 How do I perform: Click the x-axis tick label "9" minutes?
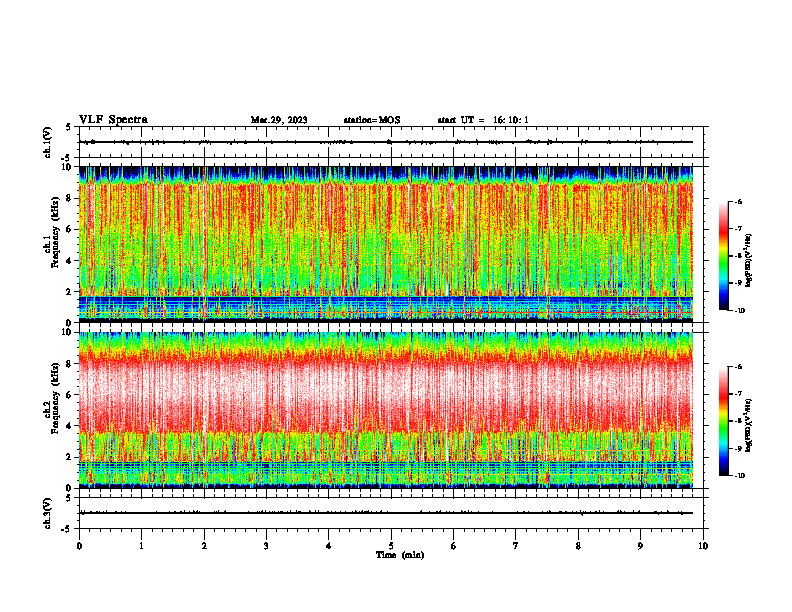click(640, 546)
